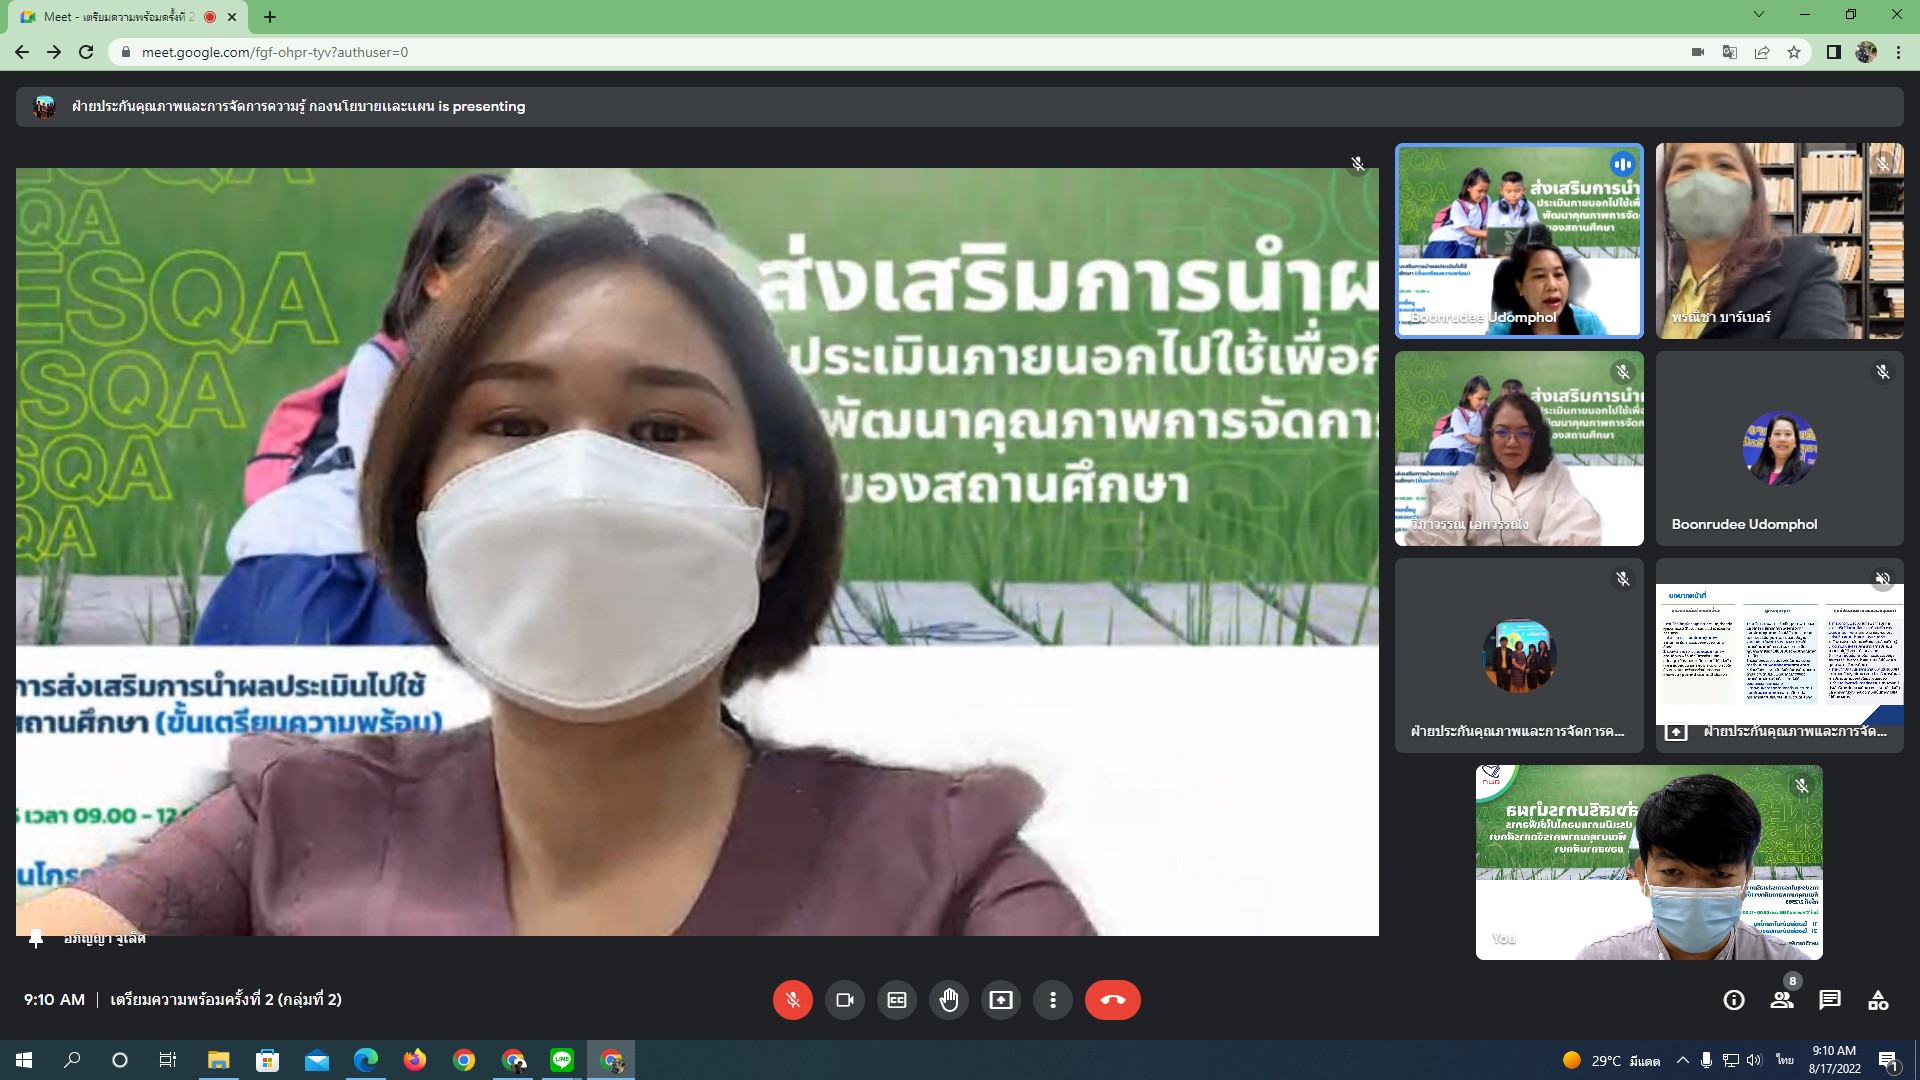Click the Present now icon
The width and height of the screenshot is (1920, 1080).
point(1001,1000)
